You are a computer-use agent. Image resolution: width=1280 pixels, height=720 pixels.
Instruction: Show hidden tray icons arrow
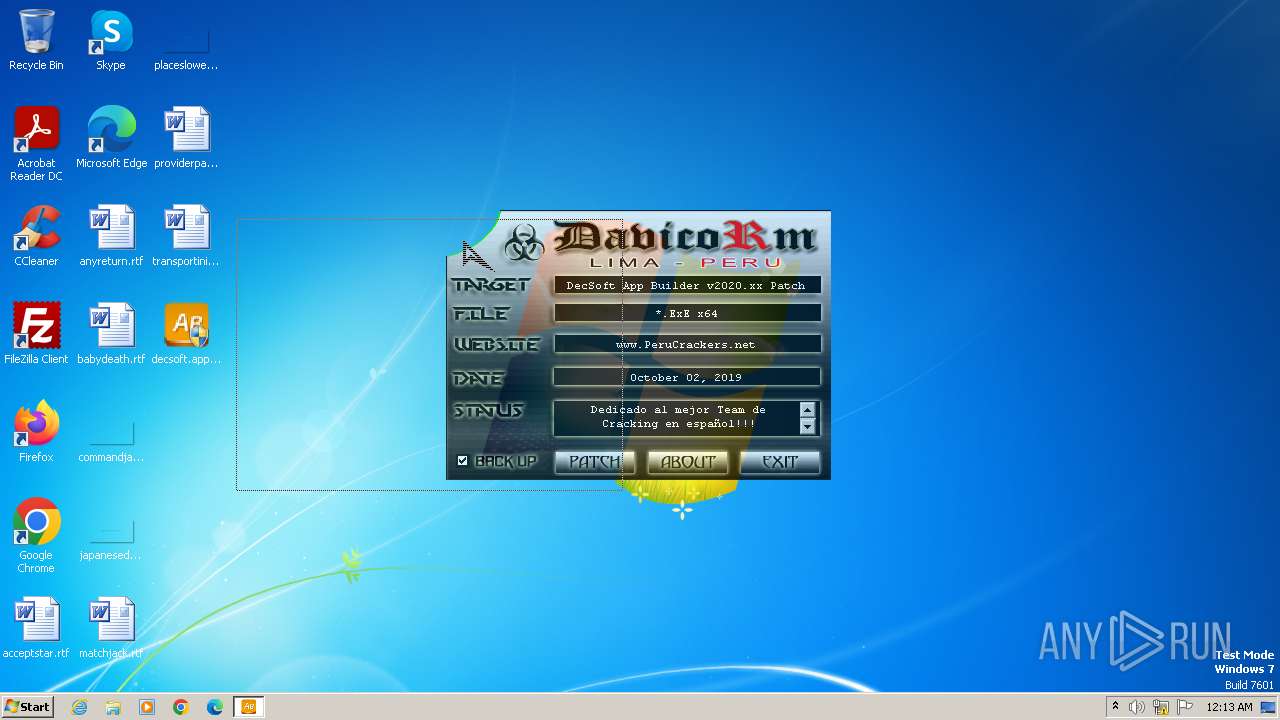coord(1115,707)
